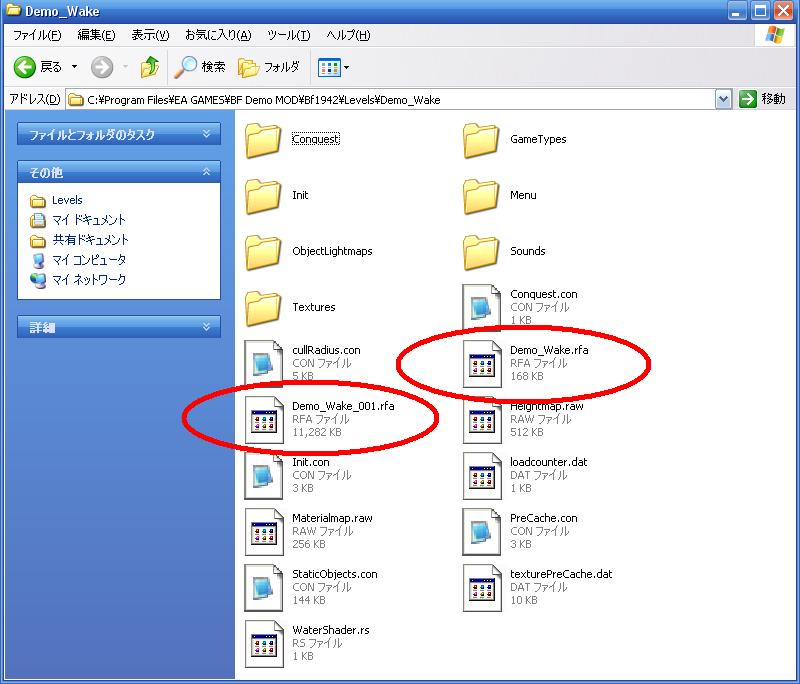Select the Demo_Wake.rfa file icon

click(x=482, y=364)
